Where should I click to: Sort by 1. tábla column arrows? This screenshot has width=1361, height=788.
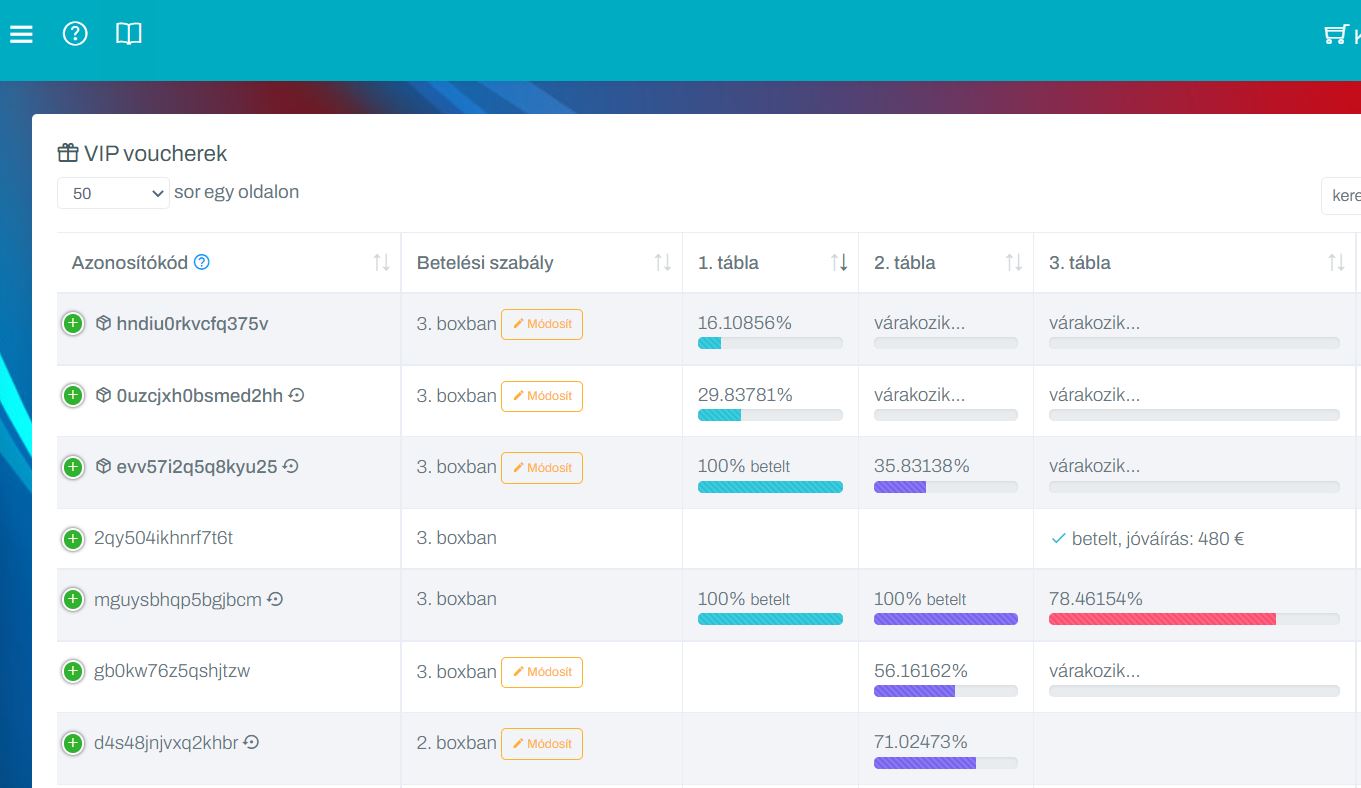click(838, 263)
